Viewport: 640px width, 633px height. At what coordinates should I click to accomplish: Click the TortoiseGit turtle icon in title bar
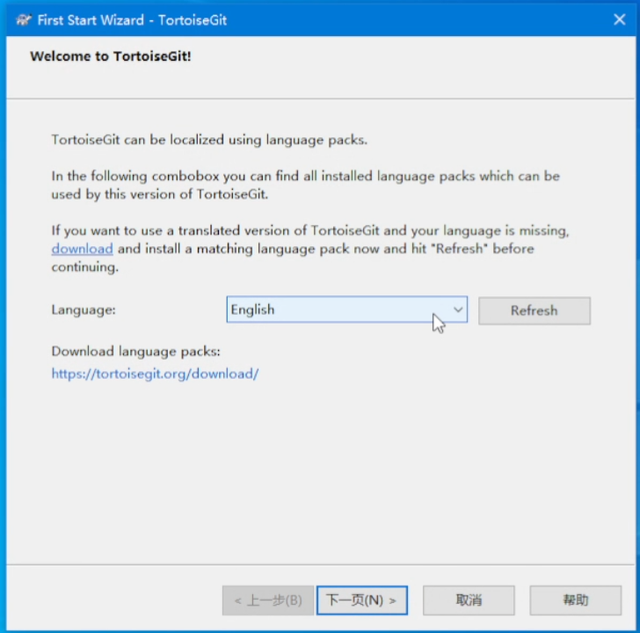(24, 20)
